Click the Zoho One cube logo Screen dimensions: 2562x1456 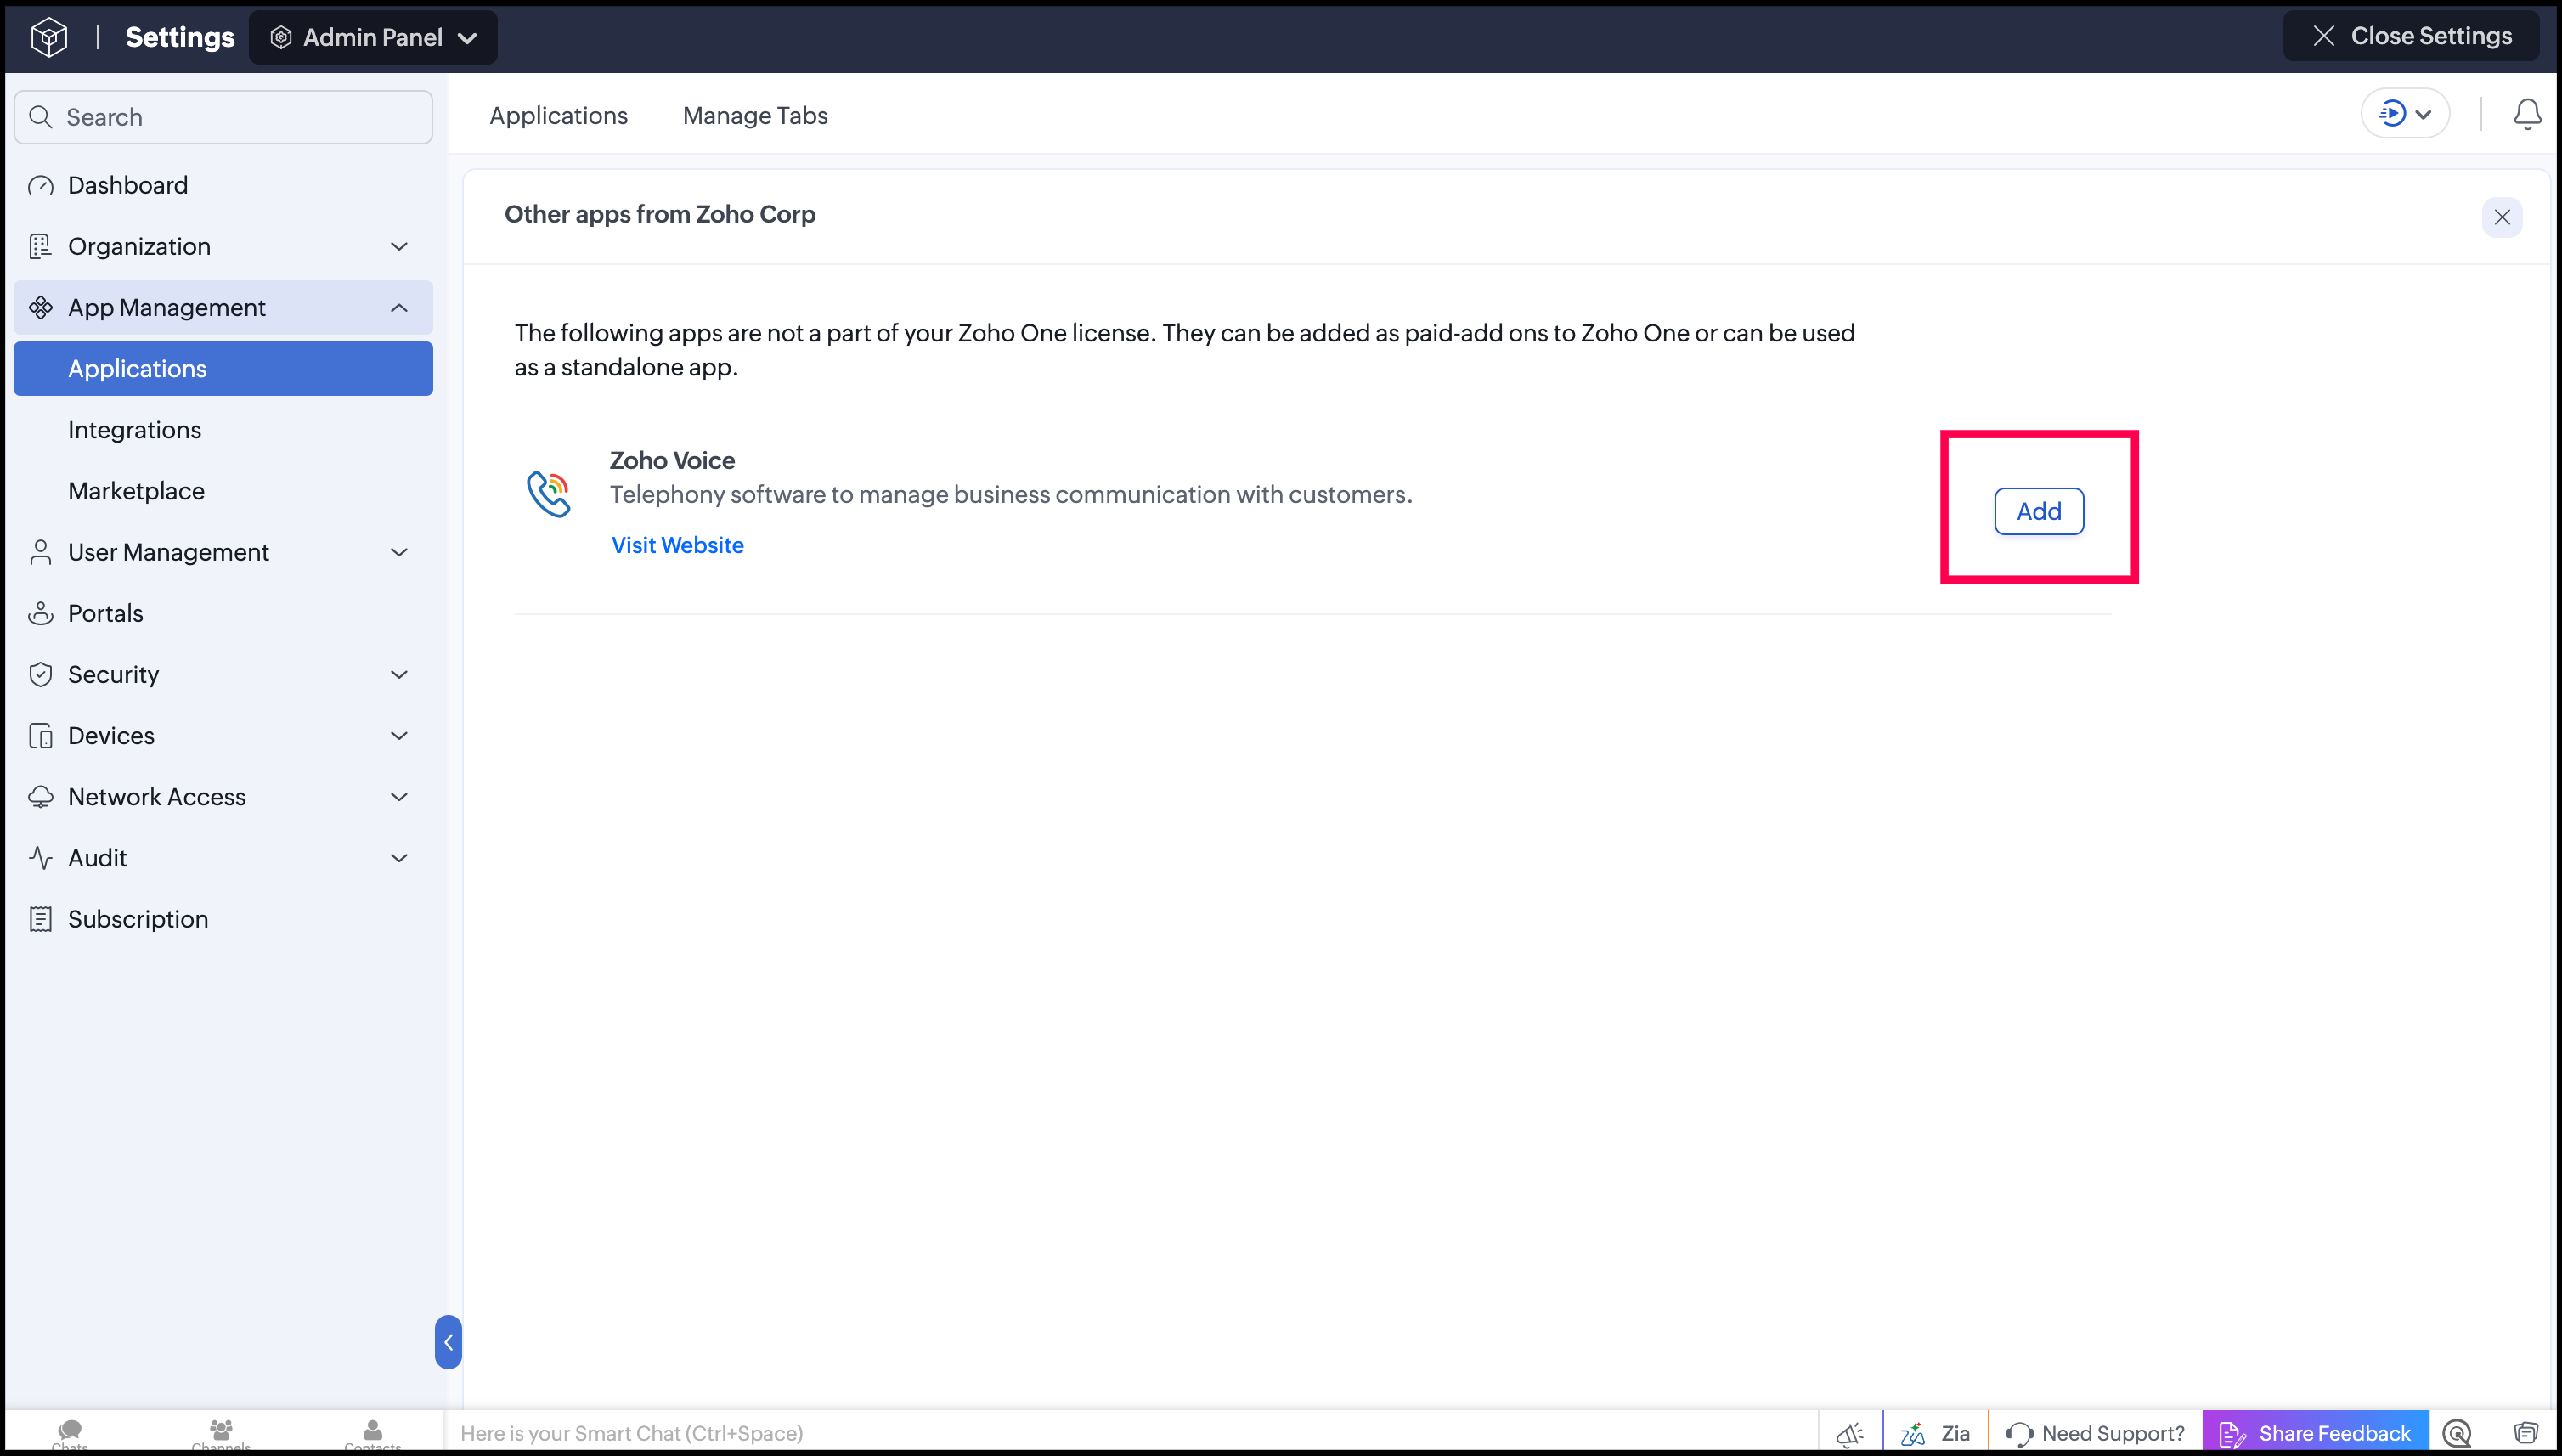point(49,38)
